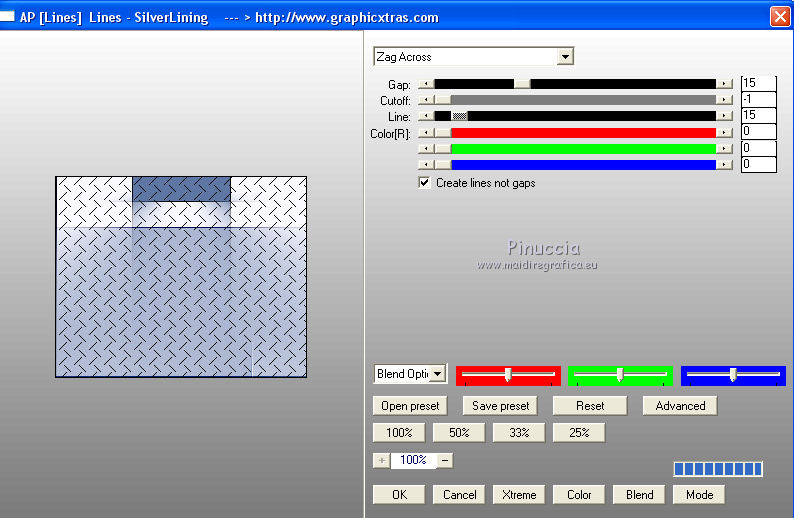Click the Xtreme button
The image size is (794, 518).
519,494
